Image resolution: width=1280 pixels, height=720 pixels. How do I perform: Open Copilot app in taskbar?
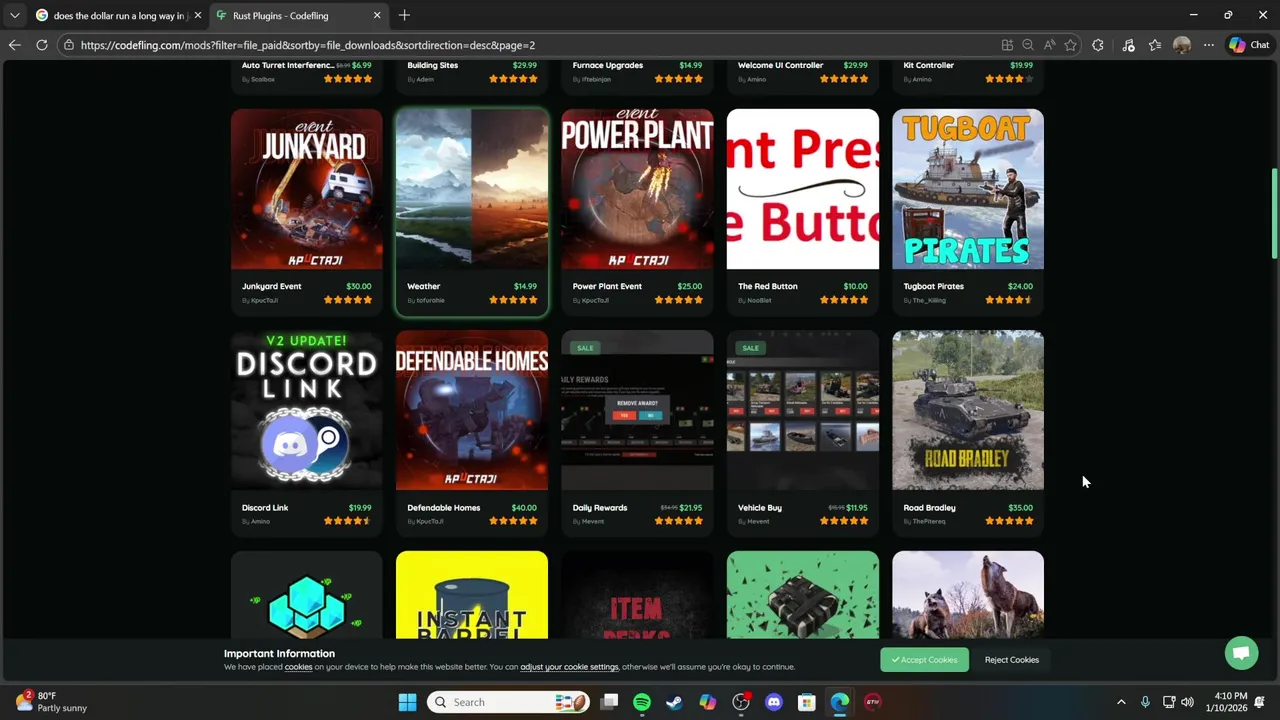pyautogui.click(x=708, y=702)
